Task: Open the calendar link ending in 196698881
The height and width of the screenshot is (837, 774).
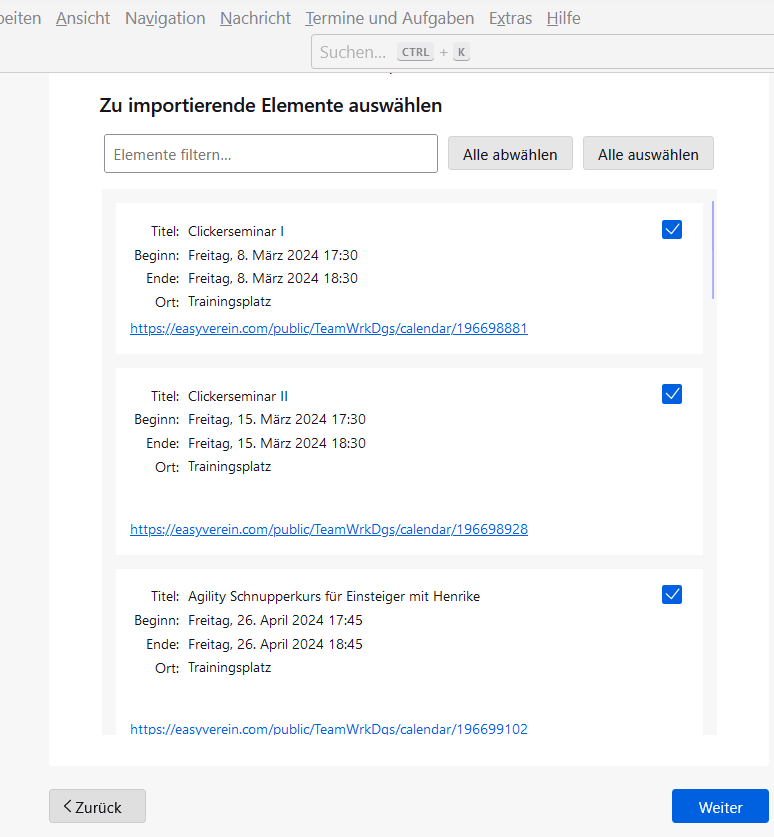Action: 329,328
